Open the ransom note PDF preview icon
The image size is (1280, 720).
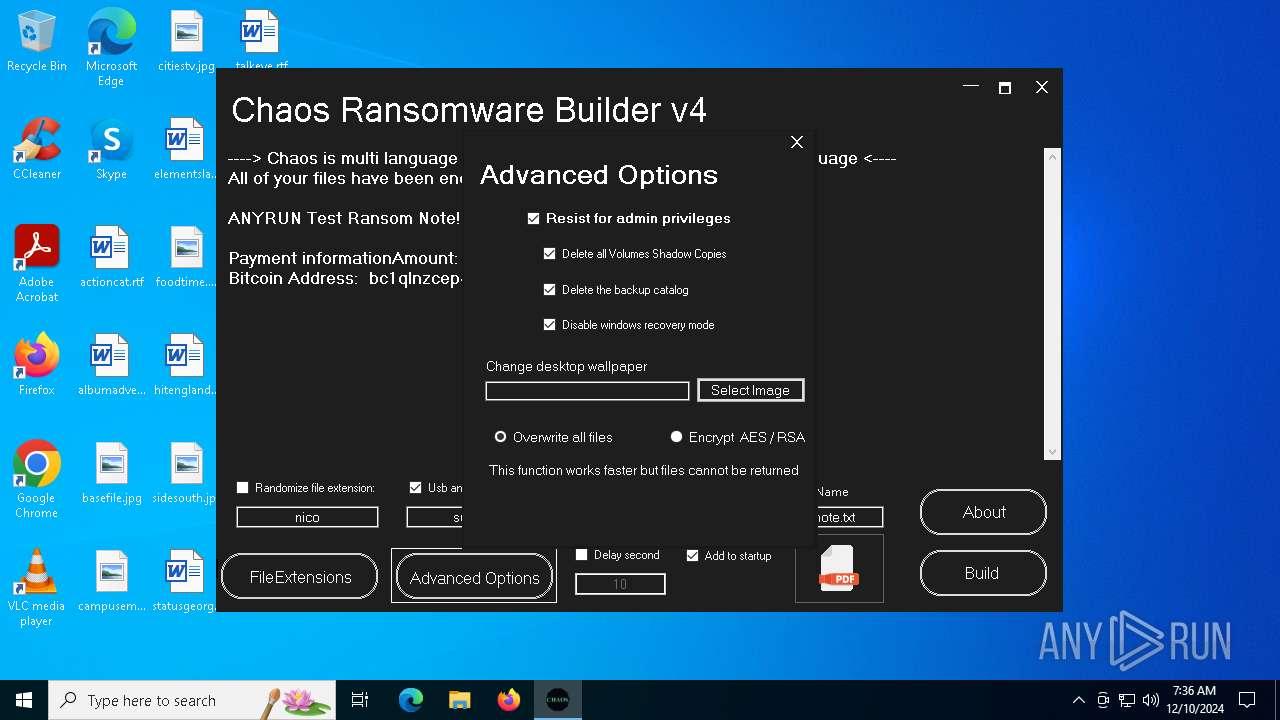click(x=838, y=568)
